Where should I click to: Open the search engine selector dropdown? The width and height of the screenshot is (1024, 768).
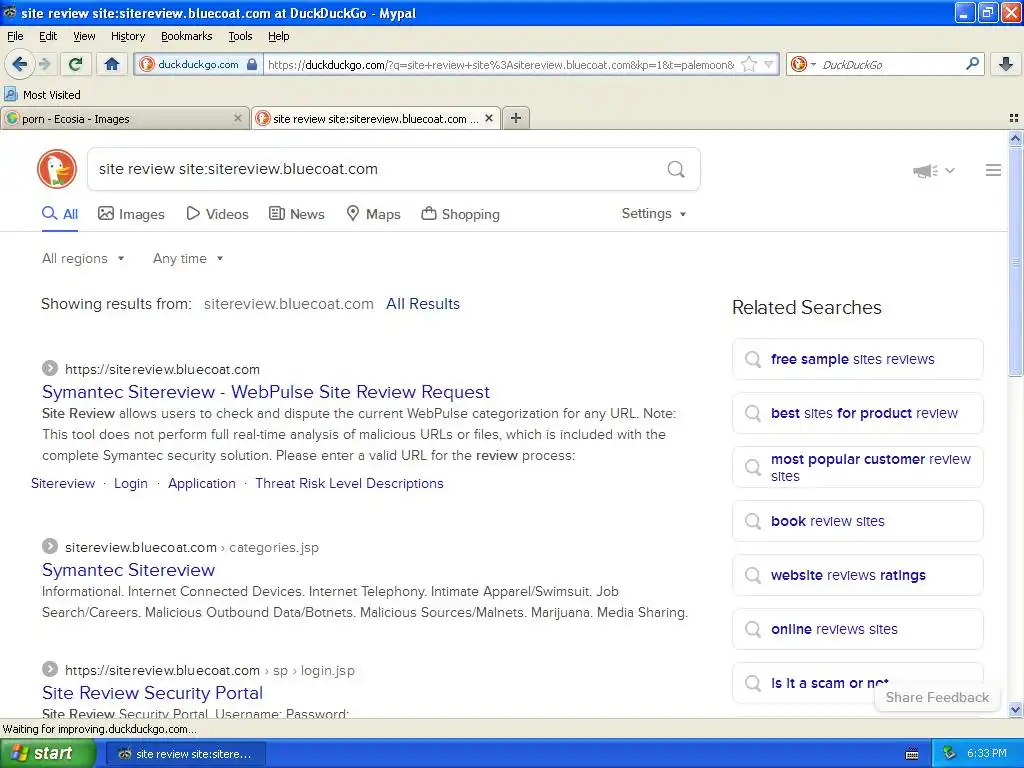tap(804, 64)
